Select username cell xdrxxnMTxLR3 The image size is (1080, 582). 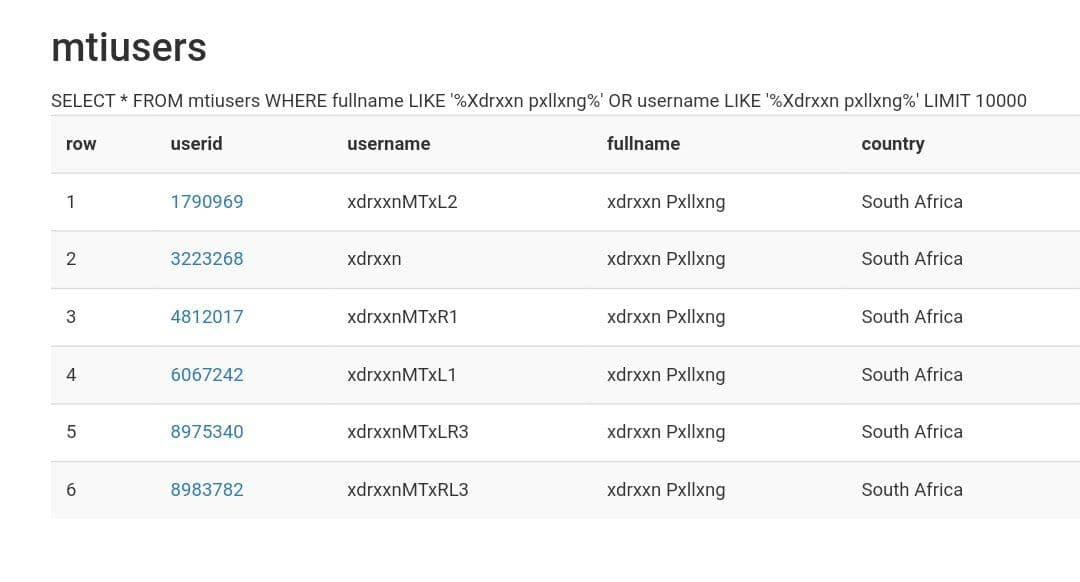click(x=407, y=432)
